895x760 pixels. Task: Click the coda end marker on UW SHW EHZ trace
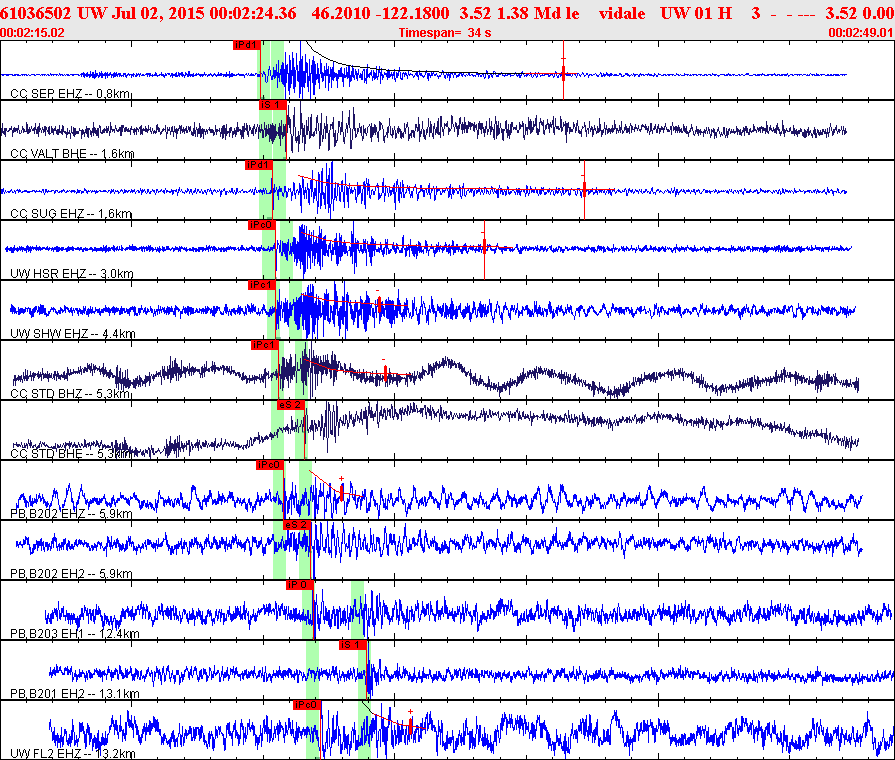(x=380, y=305)
